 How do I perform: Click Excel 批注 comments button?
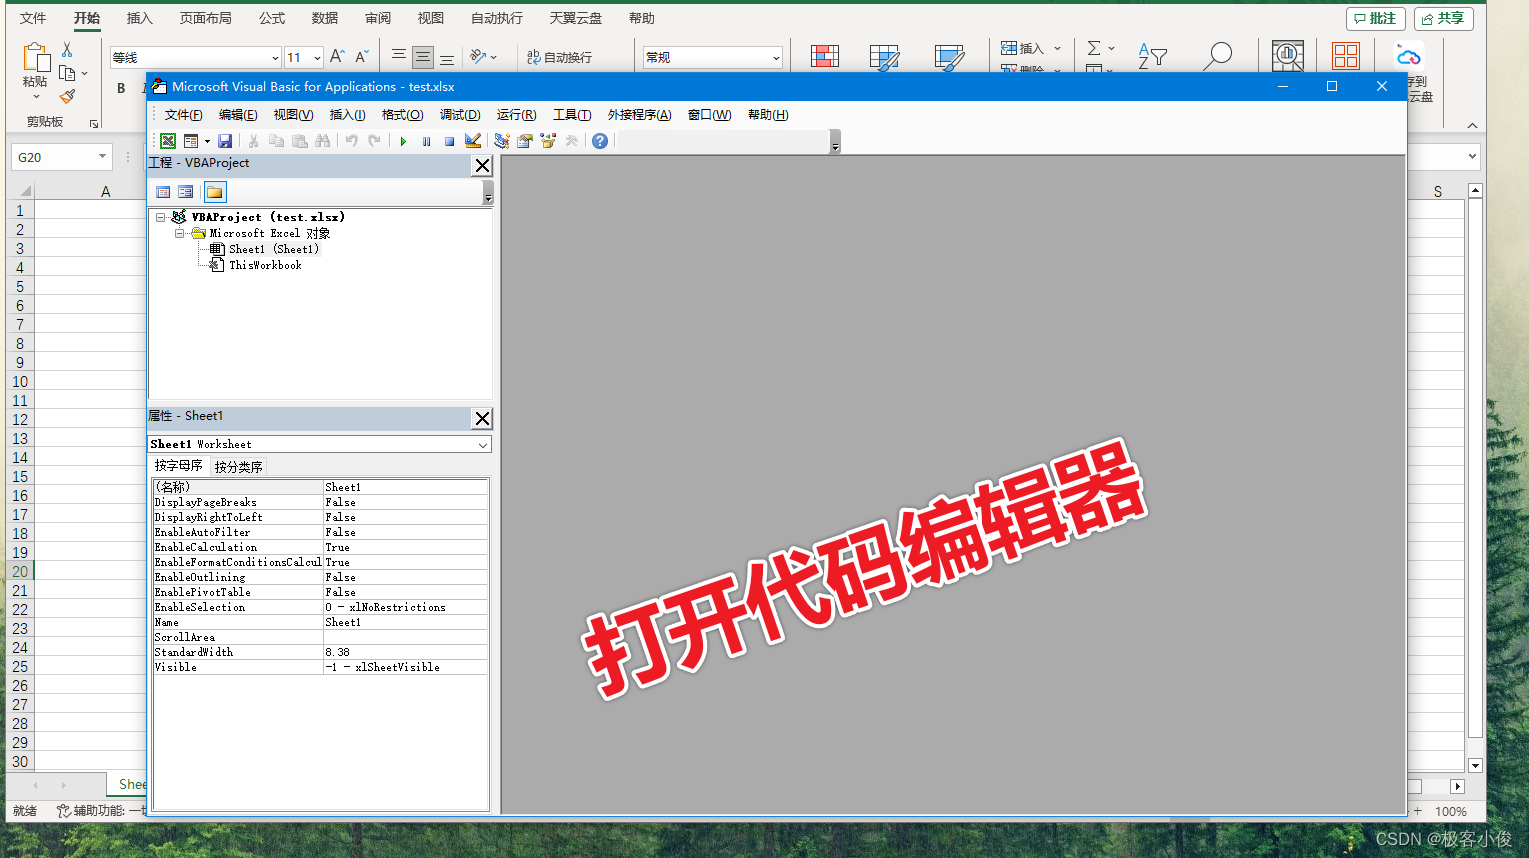1376,18
